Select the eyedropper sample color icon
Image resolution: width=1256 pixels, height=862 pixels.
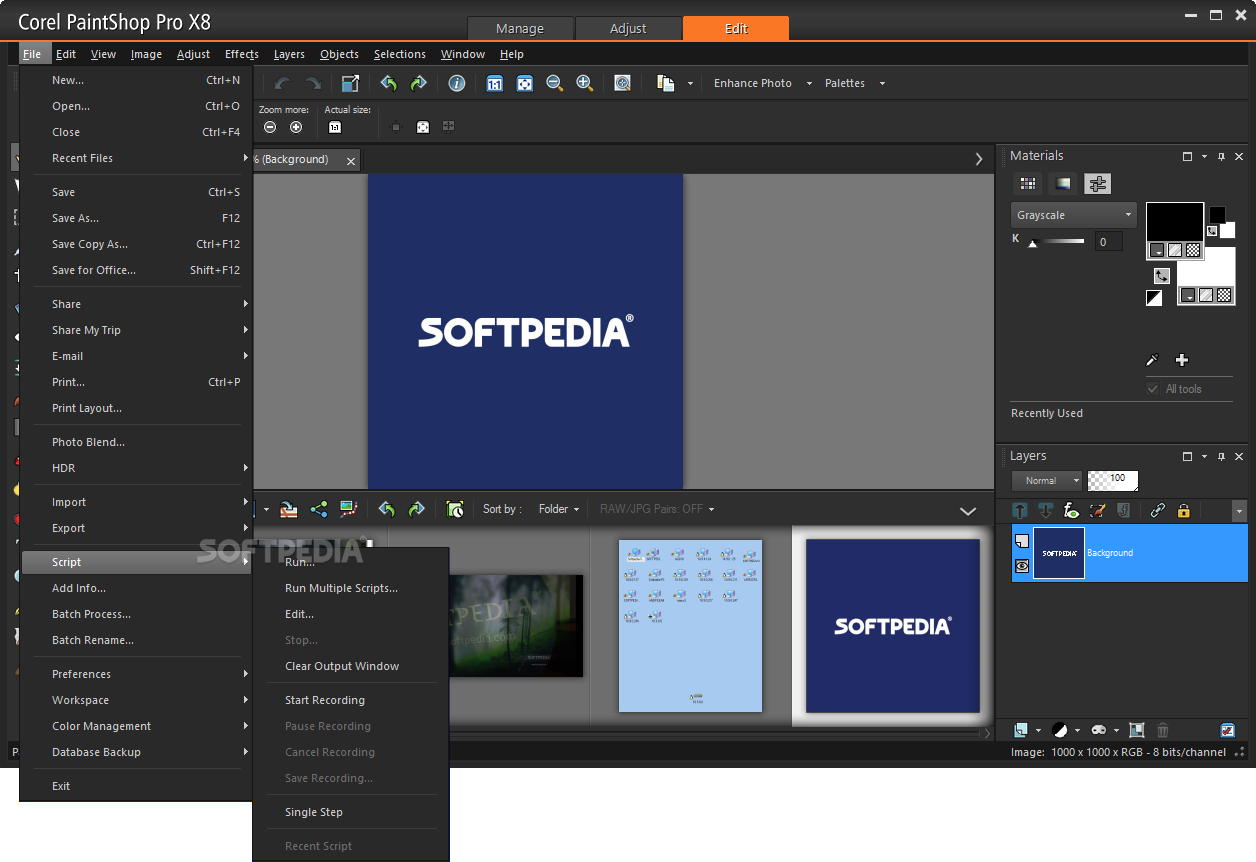point(1151,360)
